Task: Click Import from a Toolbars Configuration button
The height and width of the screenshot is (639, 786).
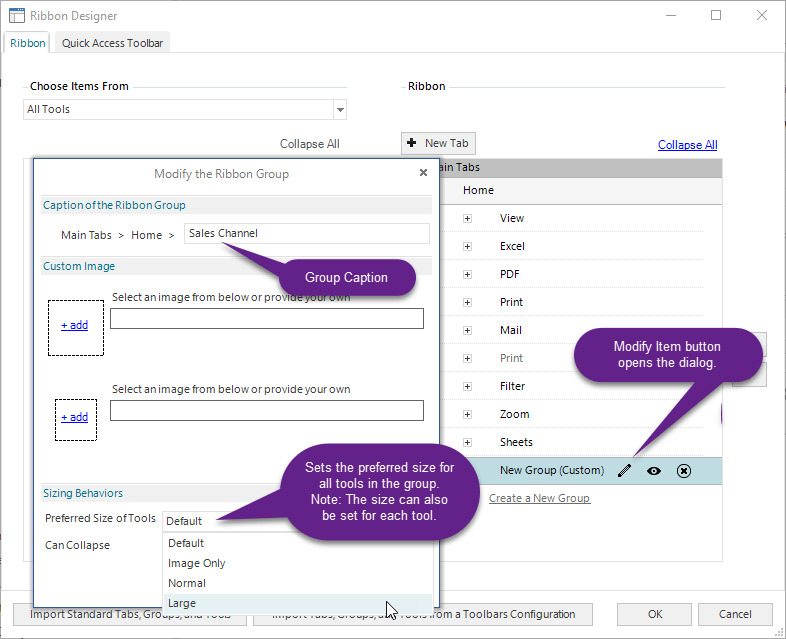Action: point(423,614)
